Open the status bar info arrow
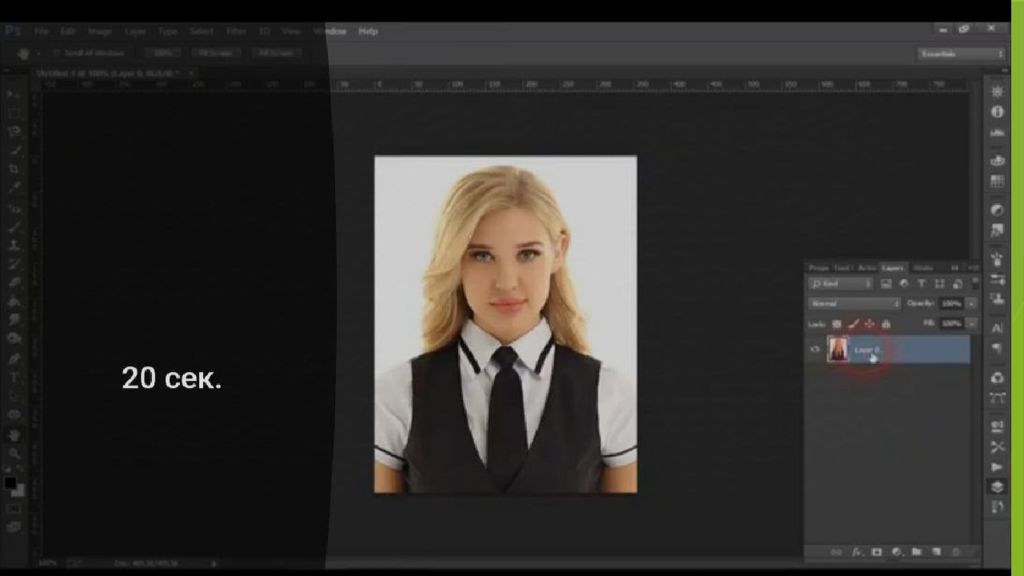 pos(214,563)
